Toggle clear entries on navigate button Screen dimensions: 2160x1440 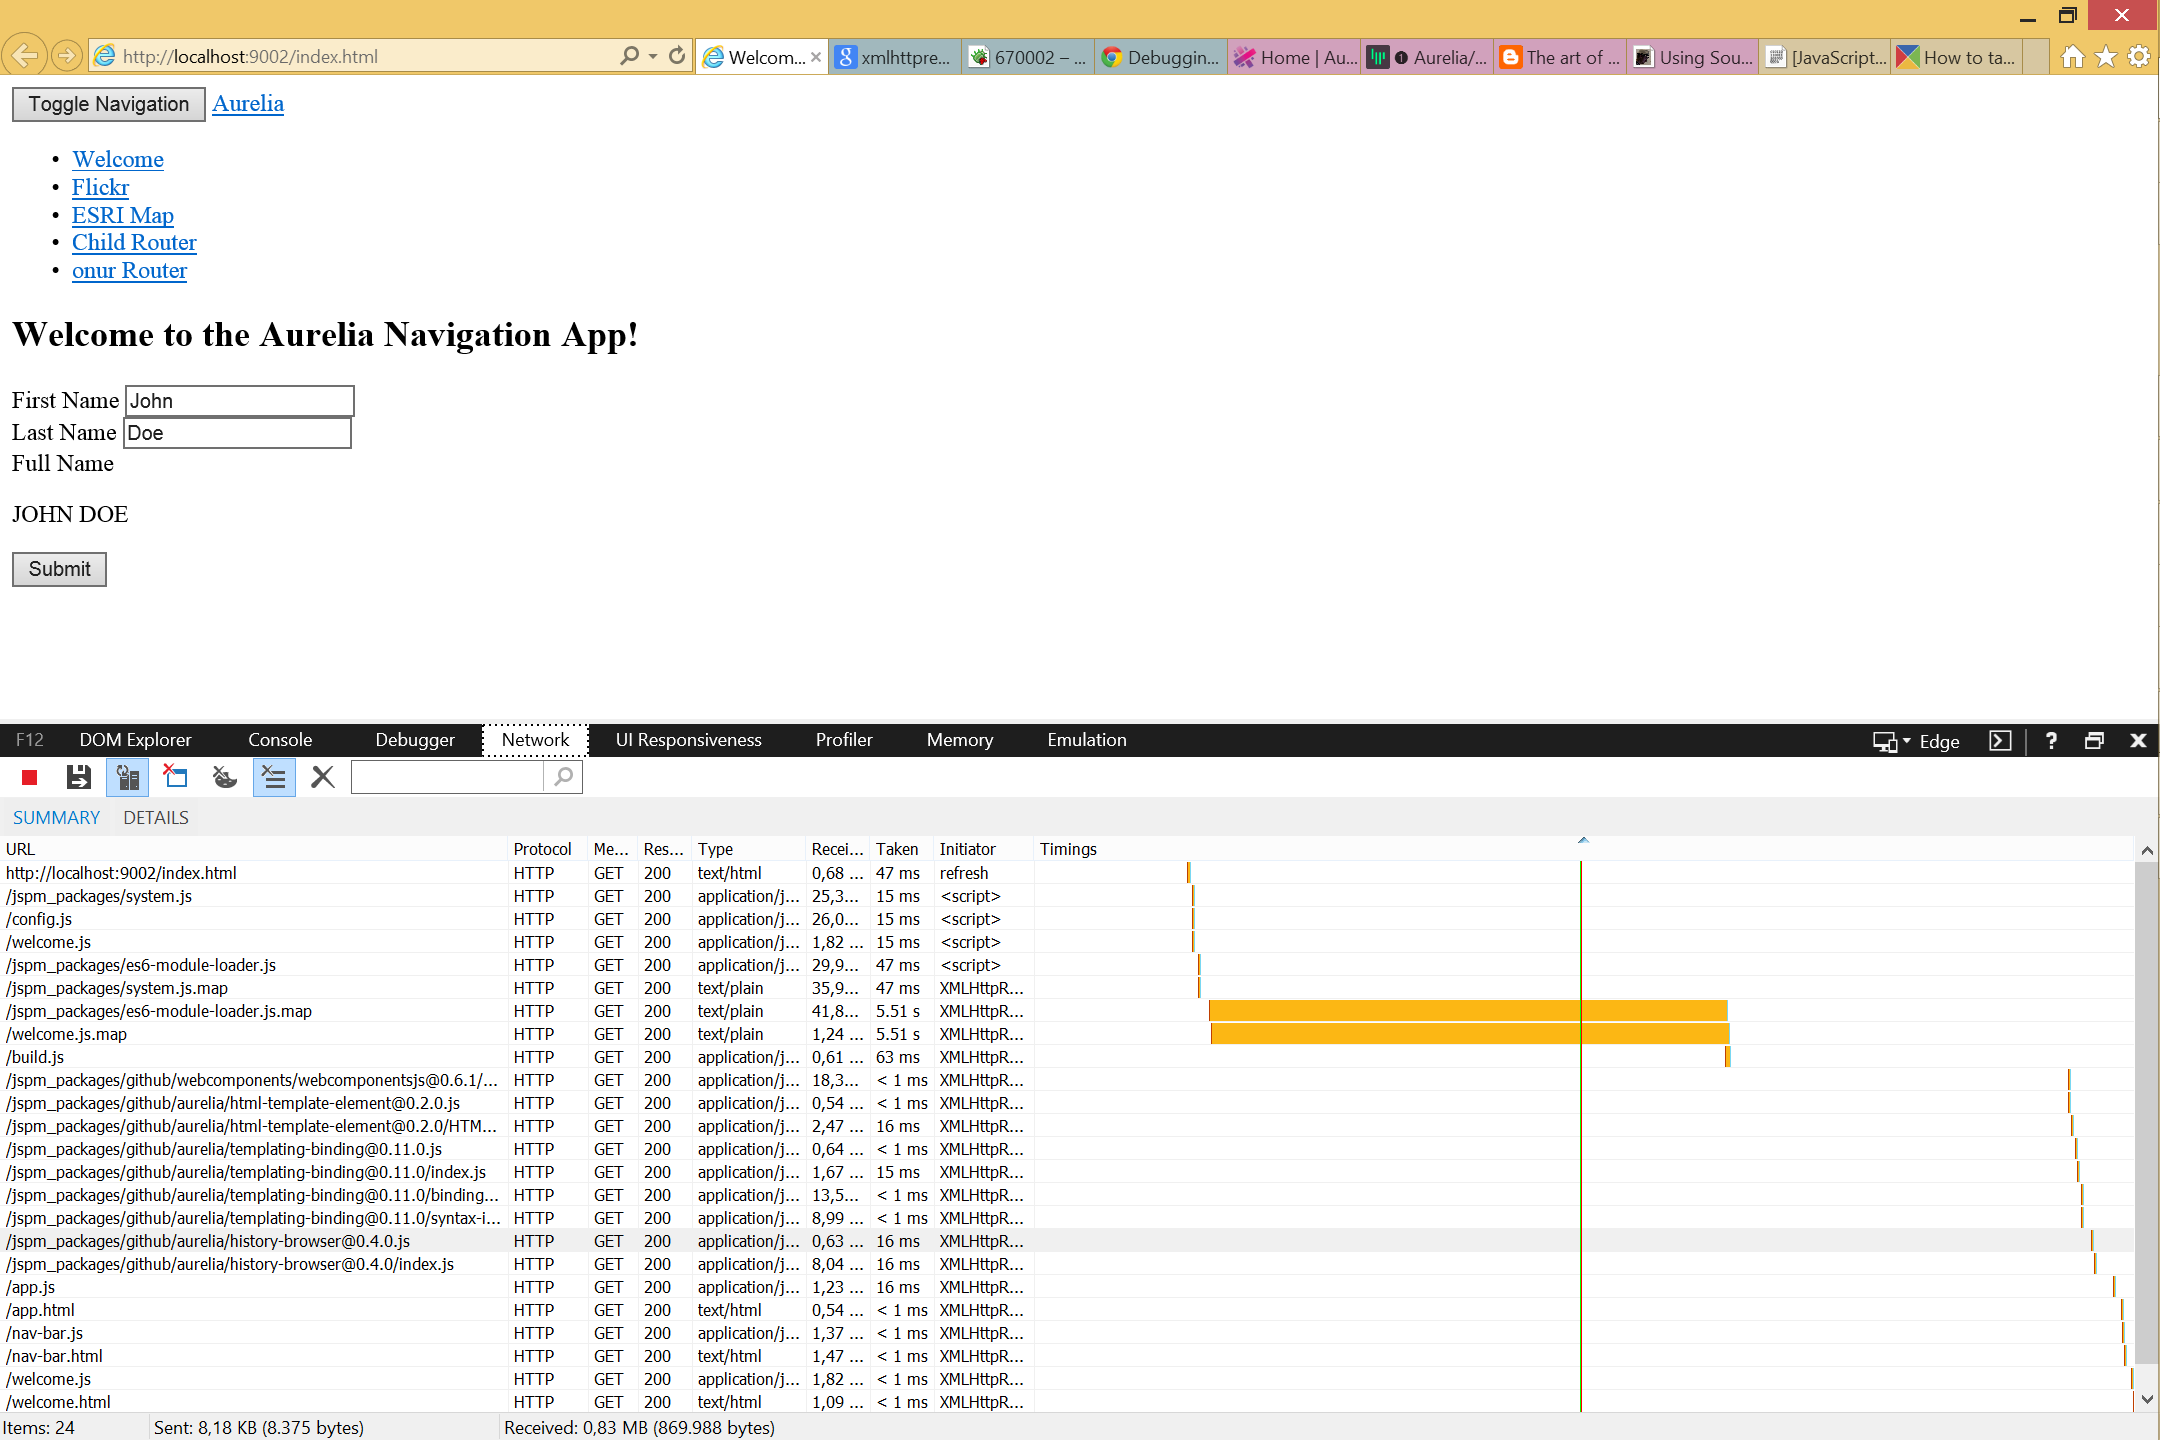point(274,777)
